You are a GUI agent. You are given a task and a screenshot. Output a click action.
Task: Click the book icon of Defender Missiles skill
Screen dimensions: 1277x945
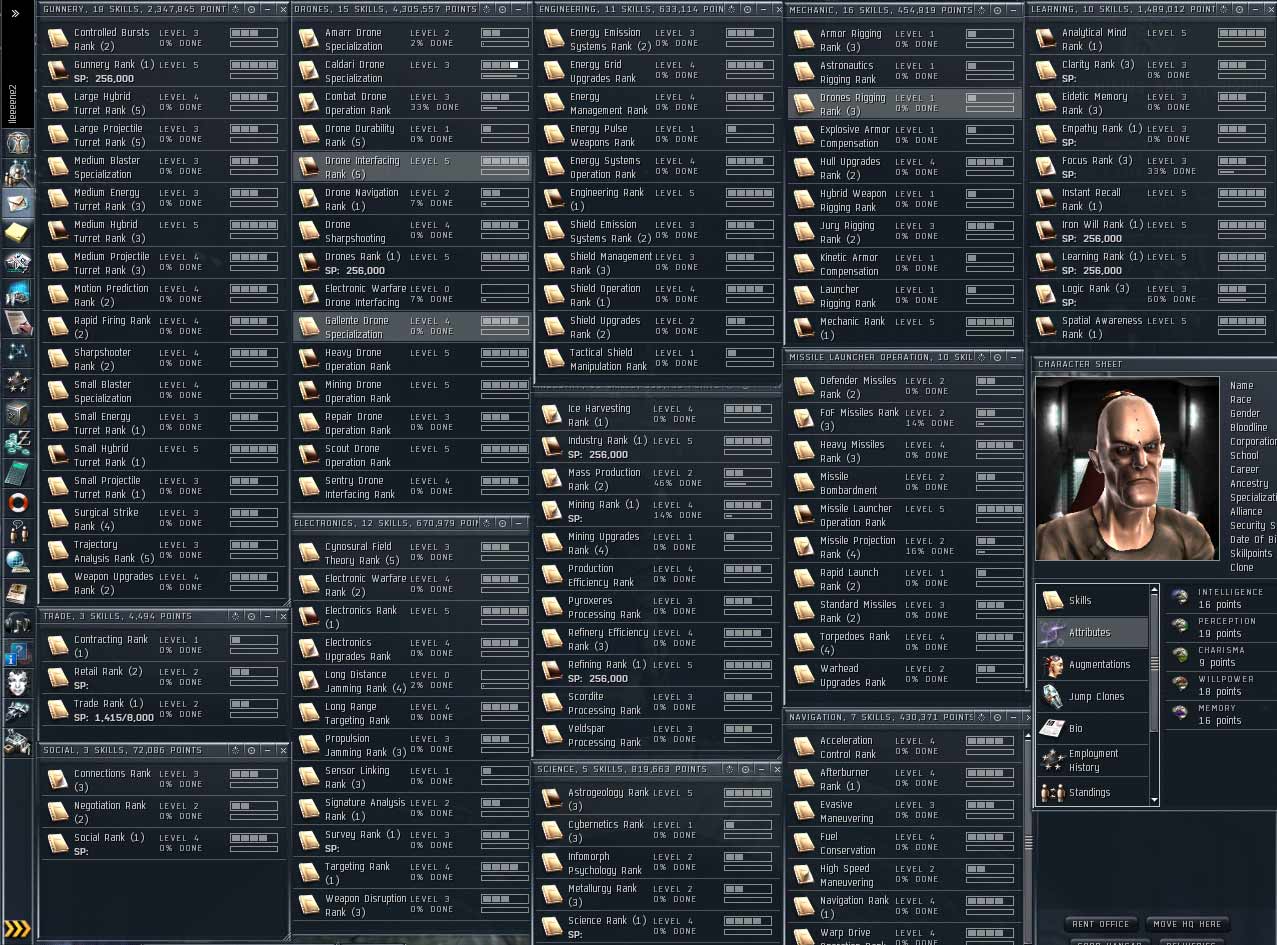[x=804, y=387]
